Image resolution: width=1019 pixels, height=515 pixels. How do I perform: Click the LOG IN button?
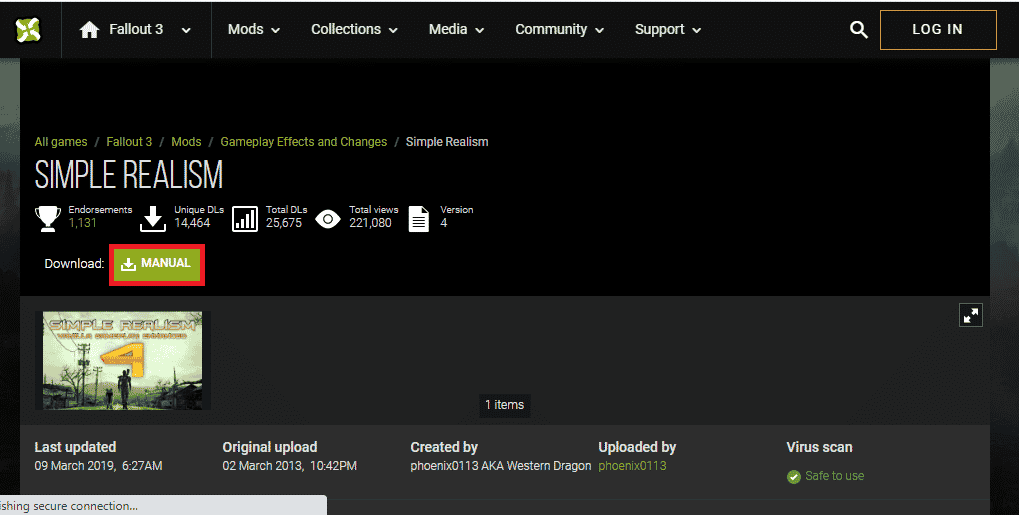(938, 30)
